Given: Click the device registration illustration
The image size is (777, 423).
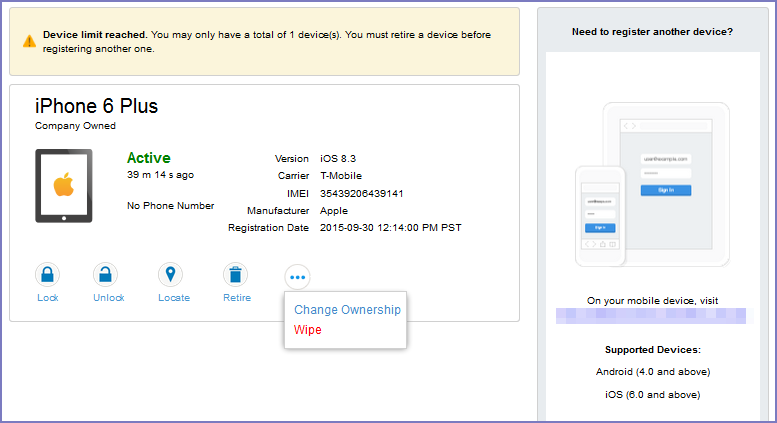Looking at the screenshot, I should pyautogui.click(x=652, y=185).
